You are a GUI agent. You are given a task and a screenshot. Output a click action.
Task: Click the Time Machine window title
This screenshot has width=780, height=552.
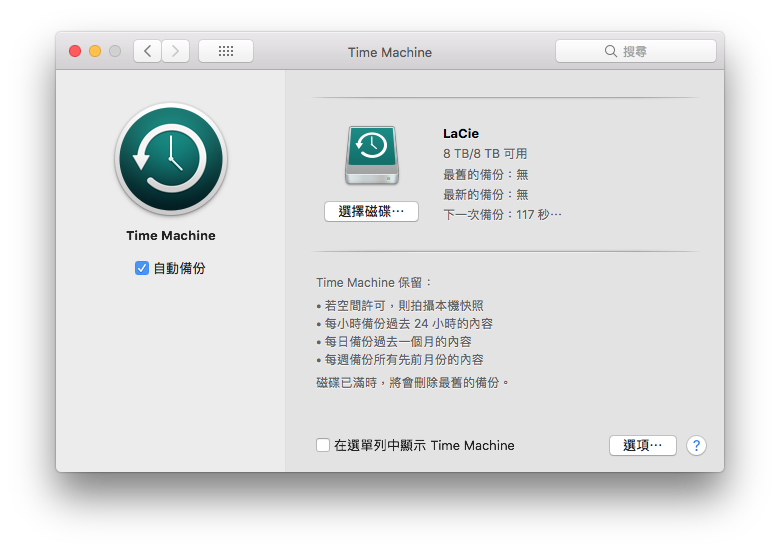pyautogui.click(x=390, y=52)
